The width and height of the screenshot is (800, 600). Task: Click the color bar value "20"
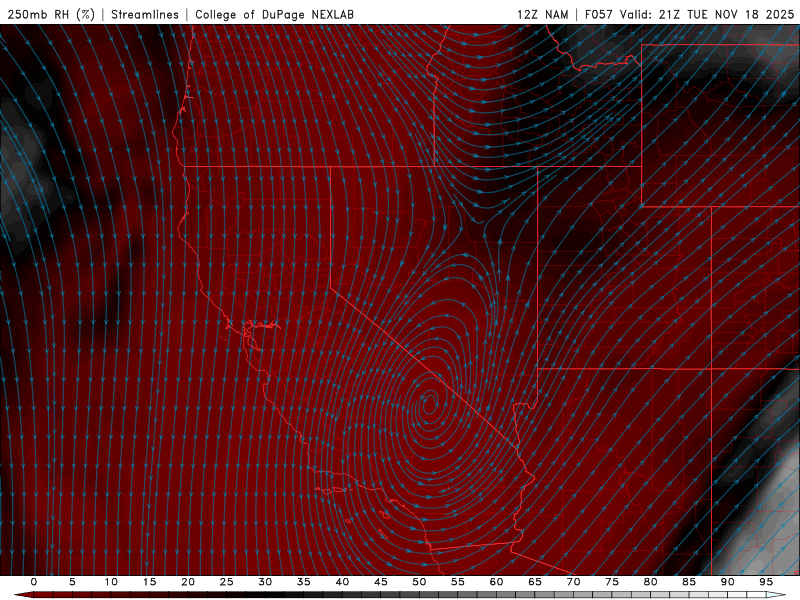188,582
